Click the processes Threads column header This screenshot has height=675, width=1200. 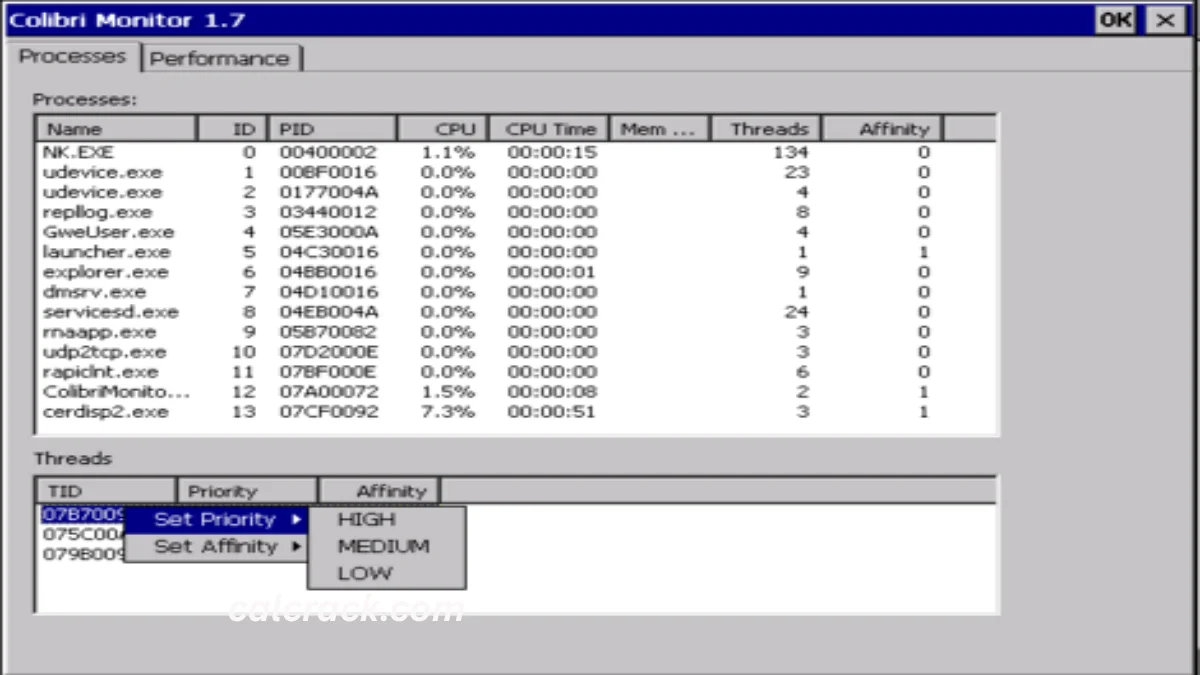point(766,129)
